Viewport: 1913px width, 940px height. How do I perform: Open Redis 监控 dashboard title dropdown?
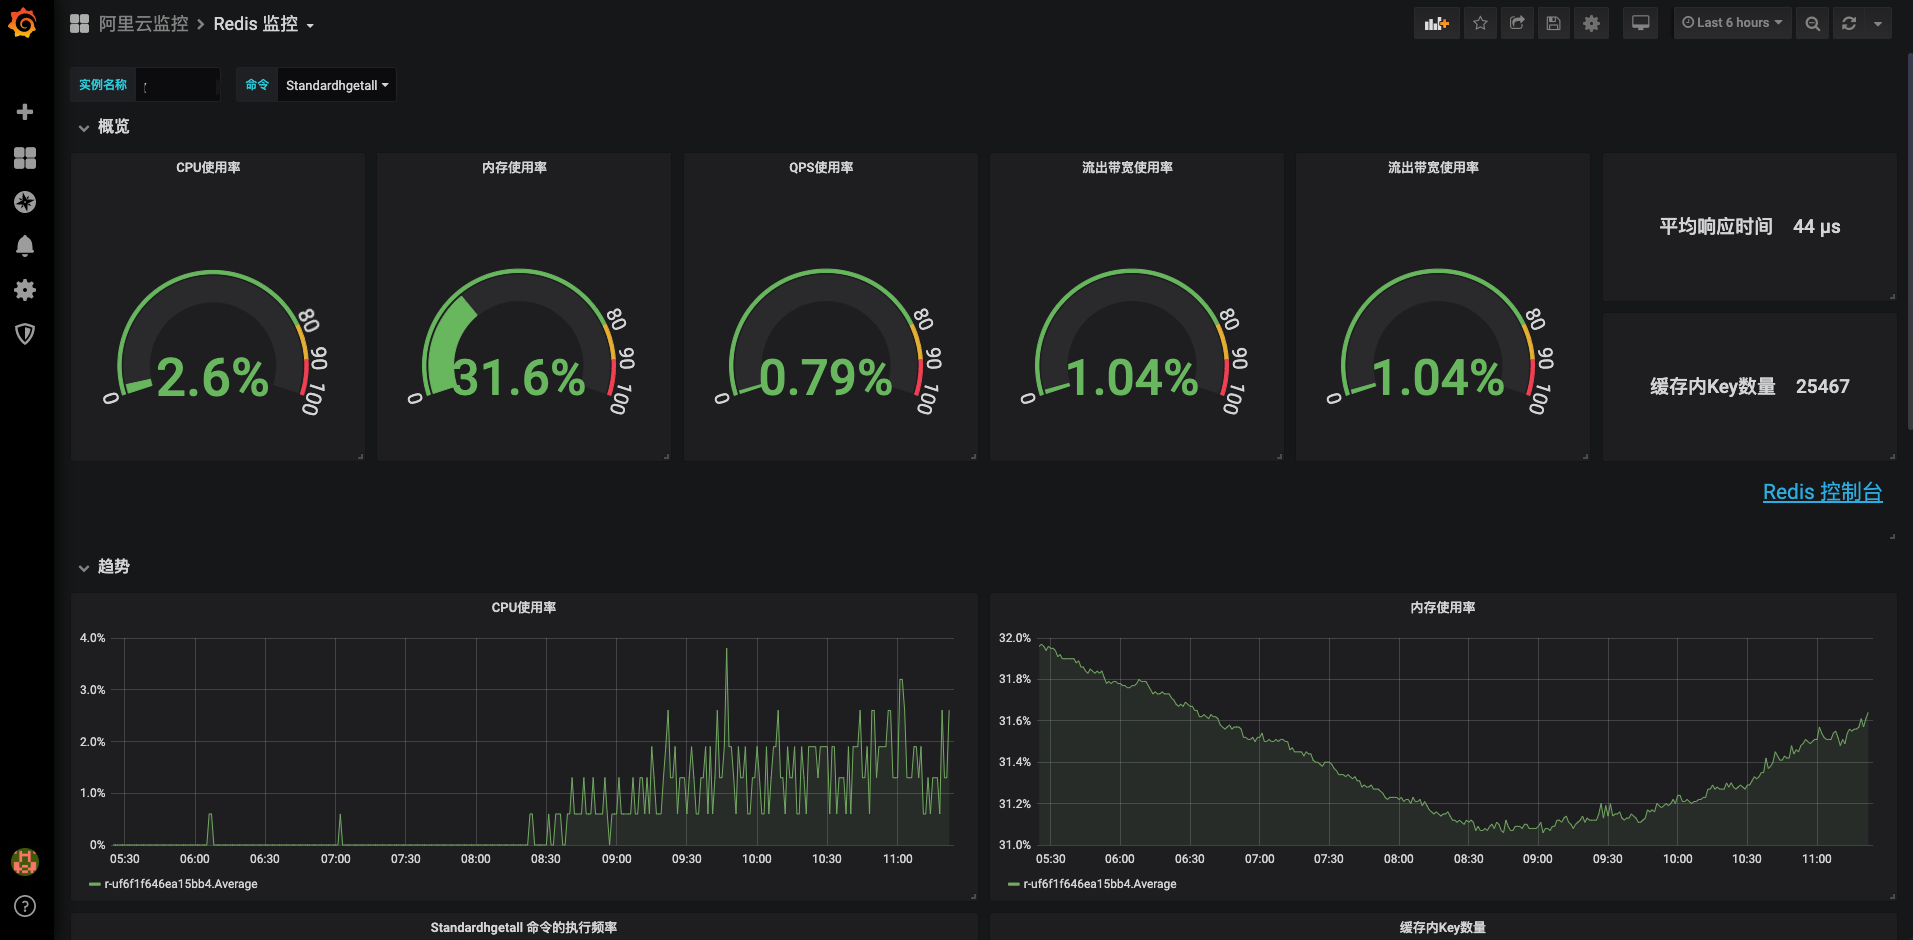pyautogui.click(x=264, y=24)
